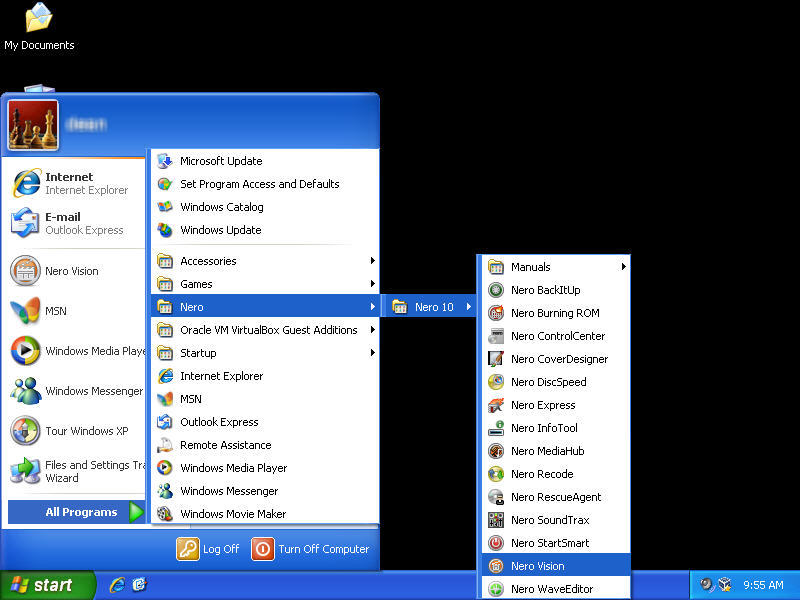800x600 pixels.
Task: Launch Outlook Express in All Programs list
Action: (x=265, y=421)
